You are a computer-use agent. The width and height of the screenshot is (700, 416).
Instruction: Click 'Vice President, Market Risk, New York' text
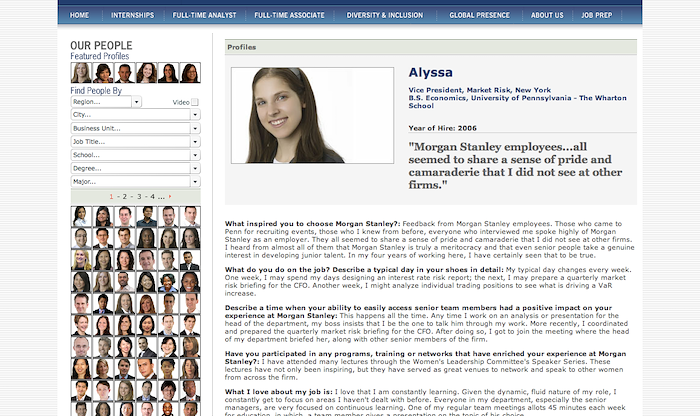(479, 90)
